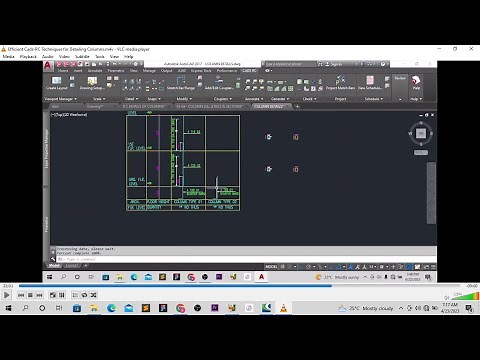Click the ViewCube top face
Screen dimensions: 480x360
pyautogui.click(x=421, y=133)
